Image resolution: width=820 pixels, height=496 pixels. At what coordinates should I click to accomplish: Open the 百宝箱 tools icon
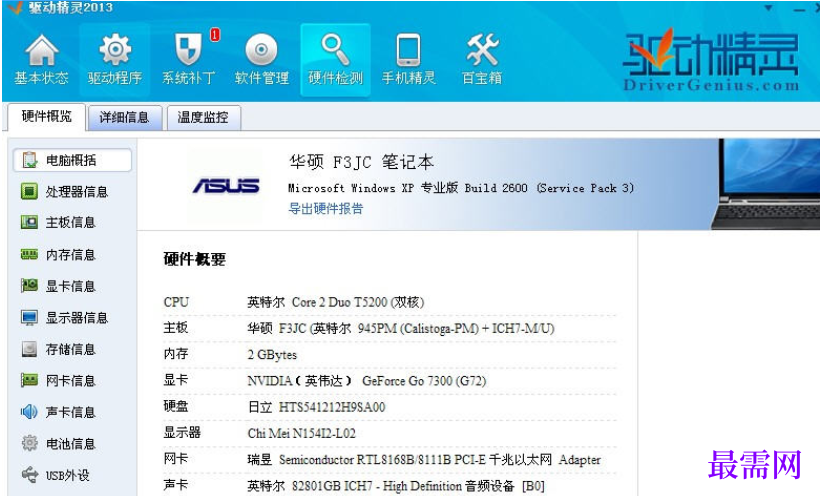(482, 50)
